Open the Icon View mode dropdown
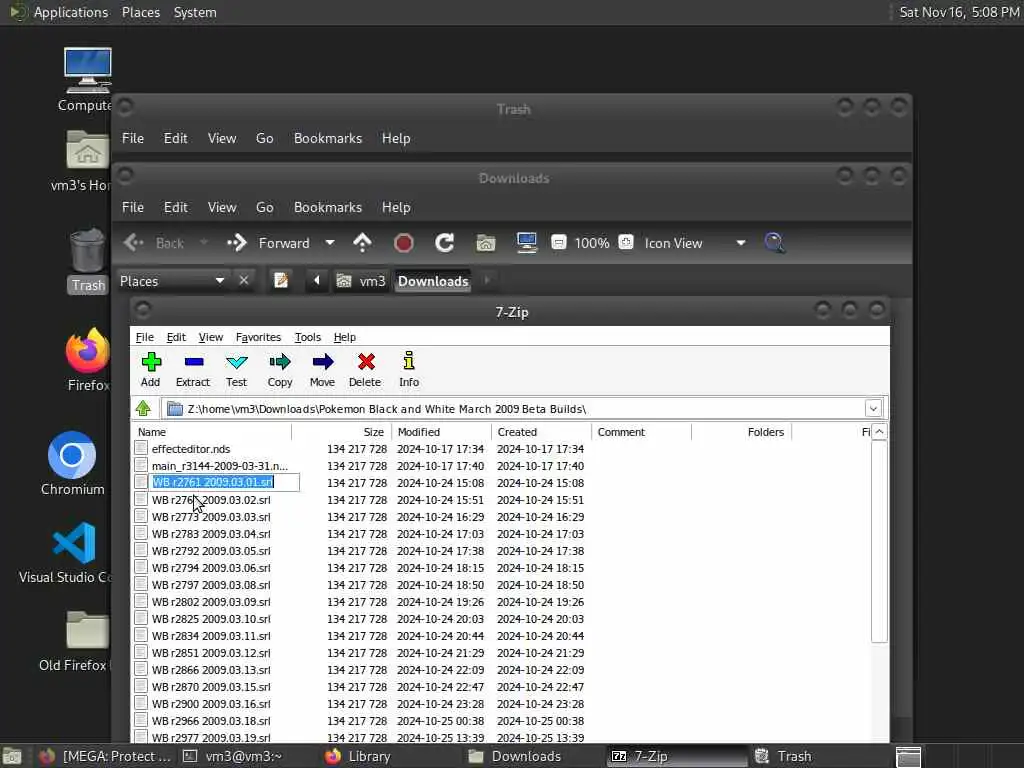The width and height of the screenshot is (1024, 768). [741, 243]
